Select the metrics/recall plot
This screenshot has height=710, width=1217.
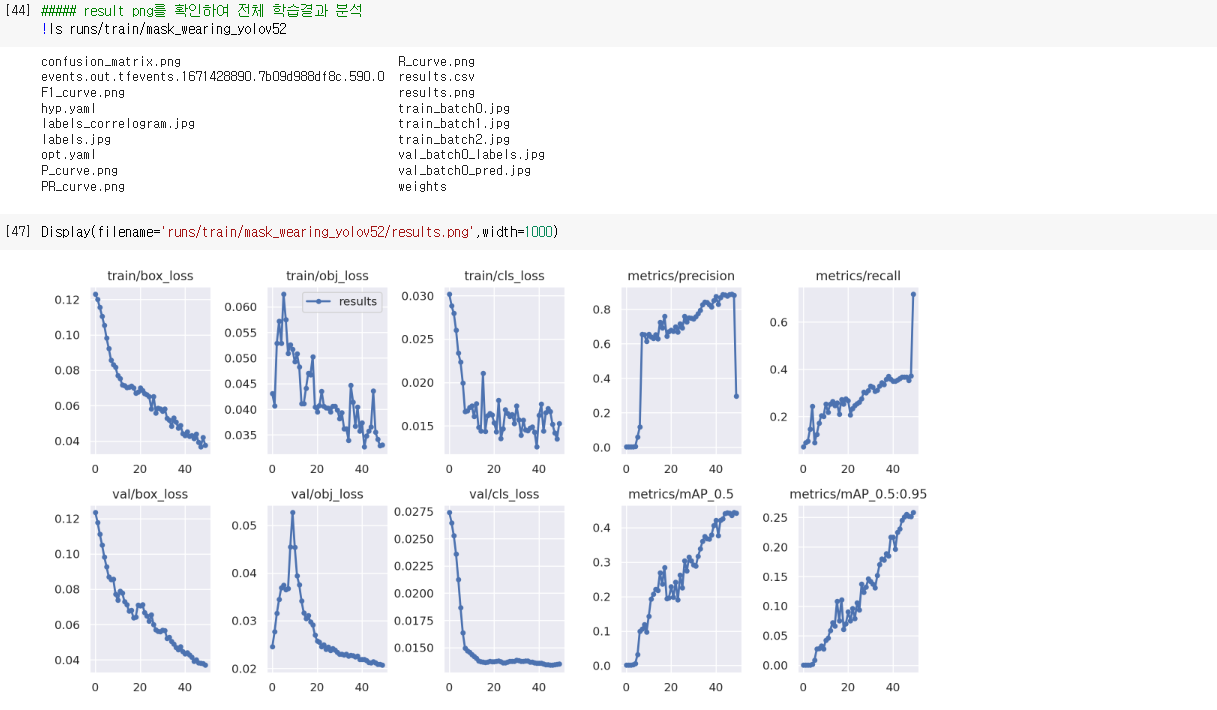pyautogui.click(x=857, y=370)
